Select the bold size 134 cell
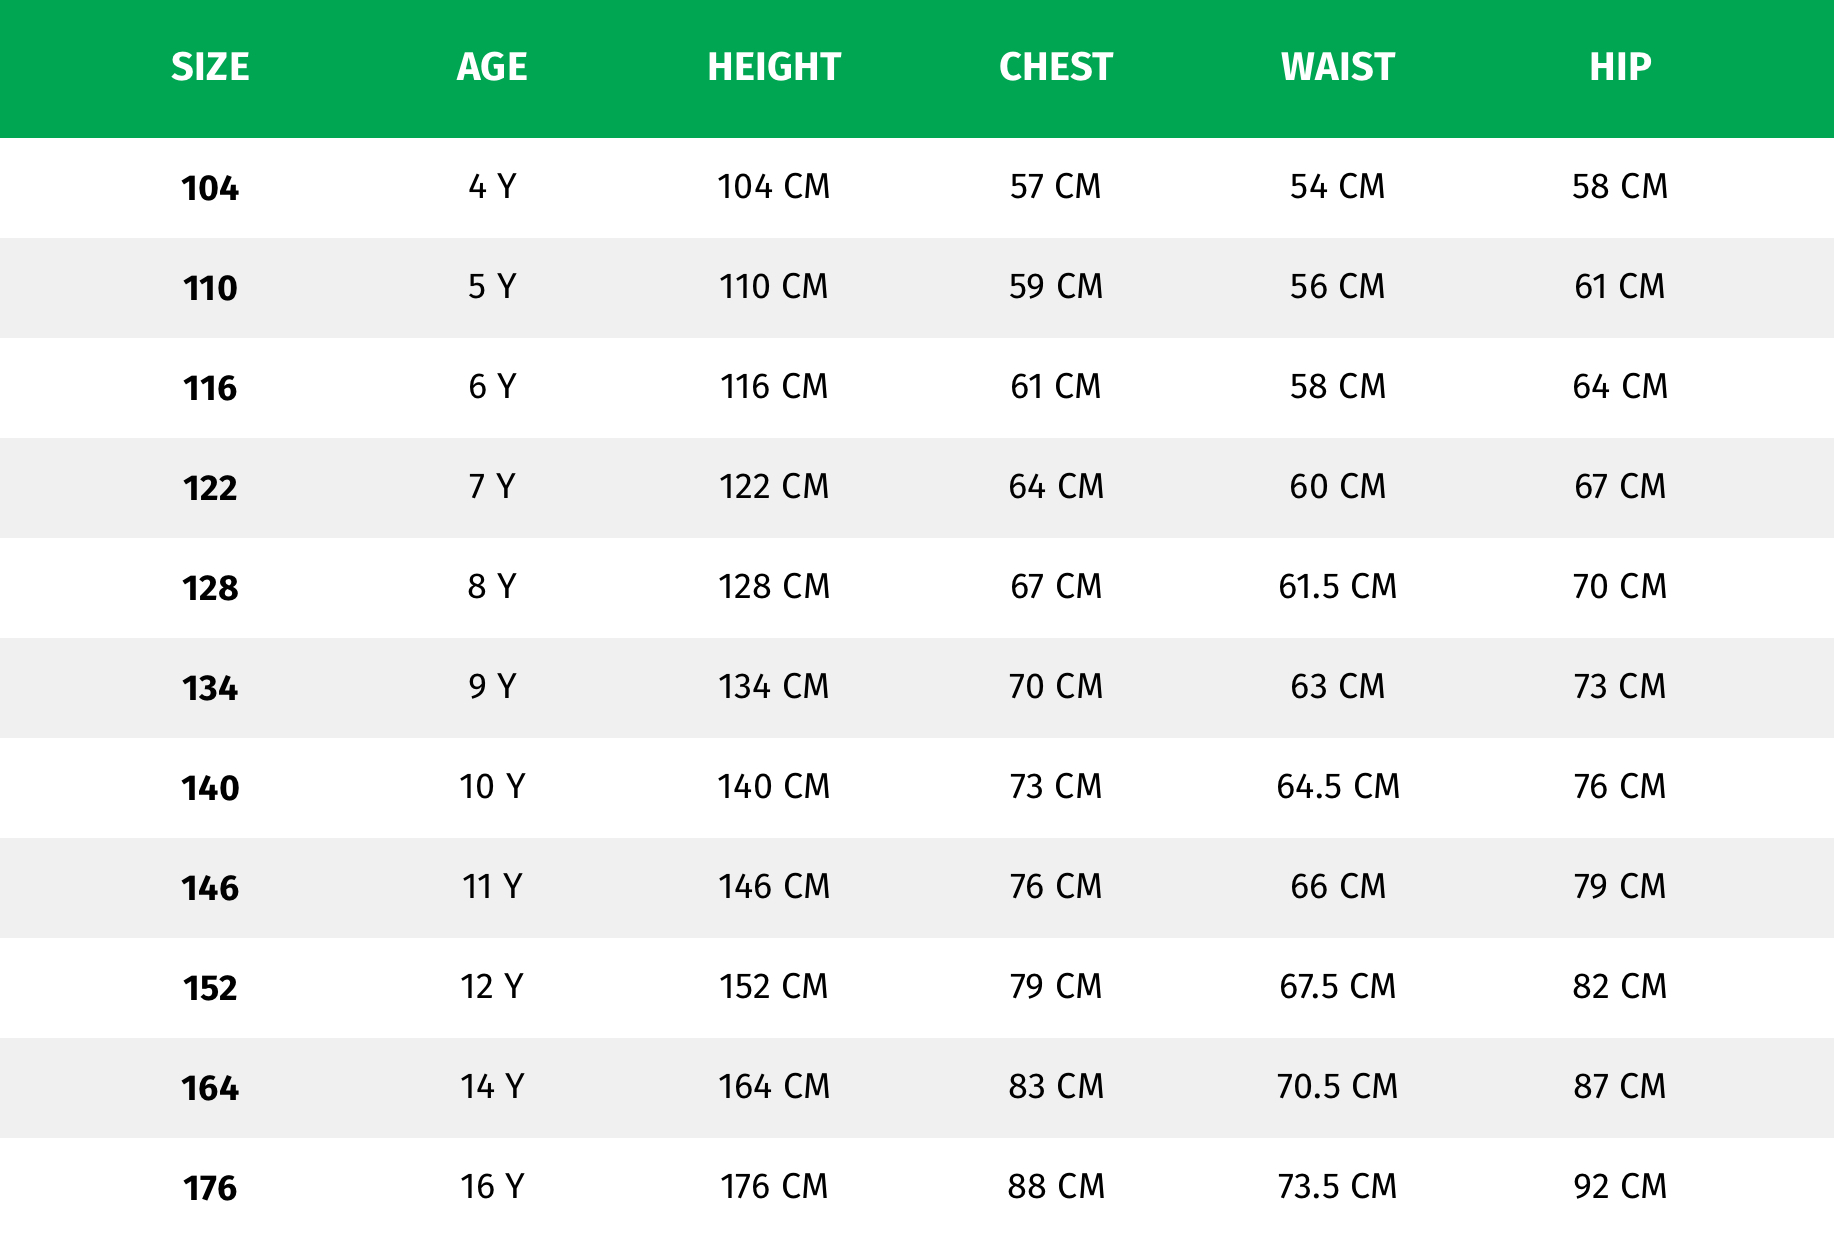Image resolution: width=1834 pixels, height=1238 pixels. tap(210, 688)
